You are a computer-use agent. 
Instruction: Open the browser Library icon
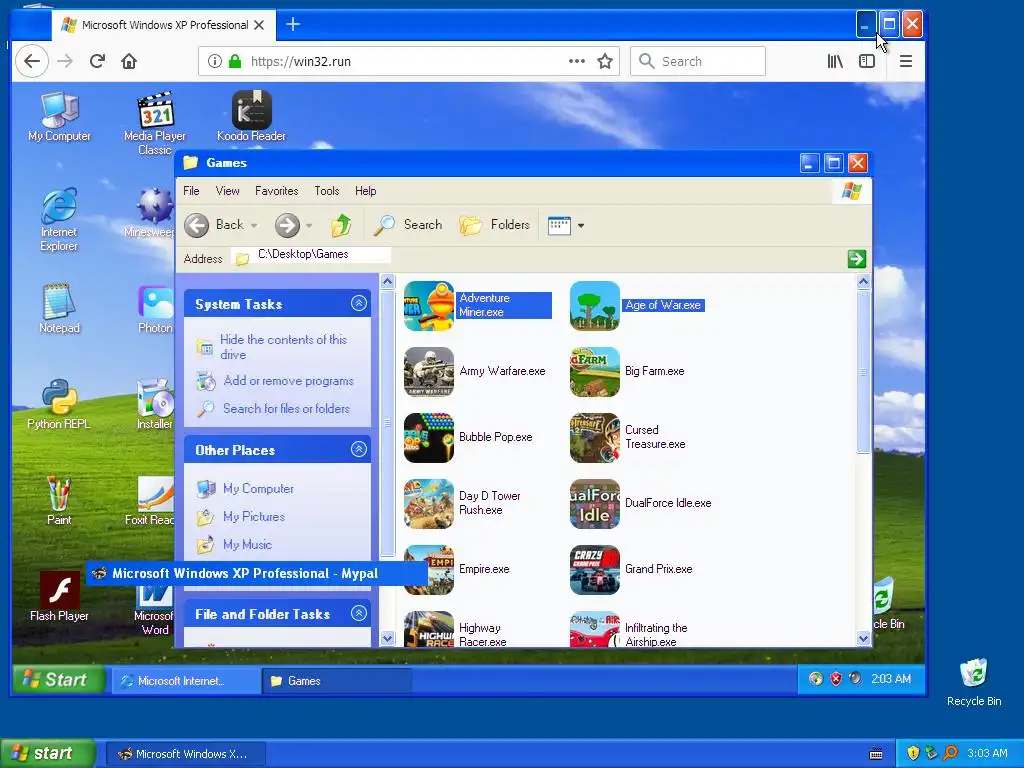(835, 61)
